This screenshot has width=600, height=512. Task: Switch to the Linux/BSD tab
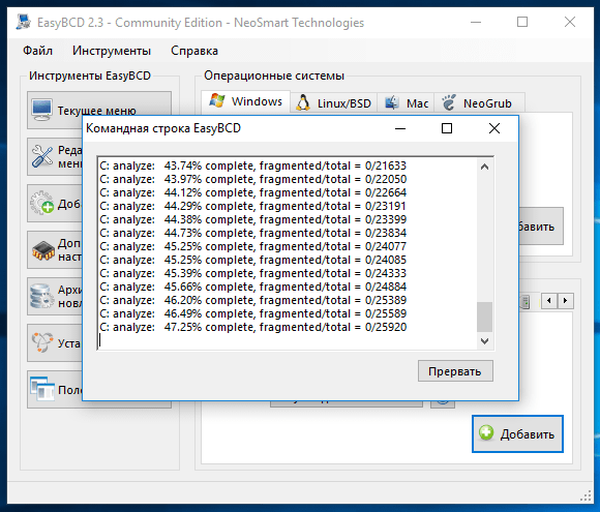(332, 103)
